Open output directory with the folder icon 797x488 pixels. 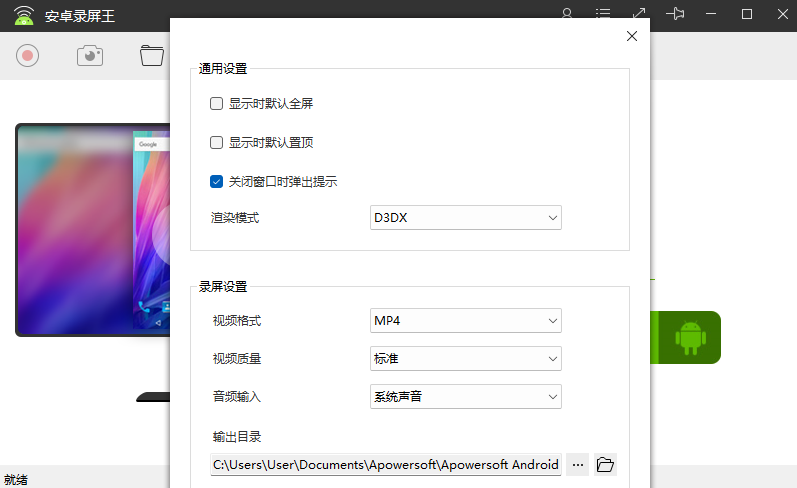pos(605,465)
